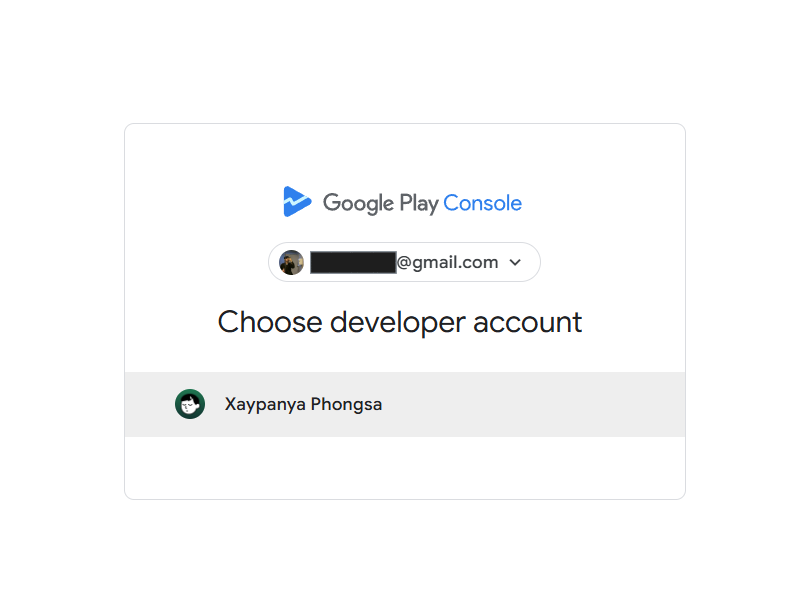Viewport: 807px width, 594px height.
Task: Click the account chip pill
Action: [403, 262]
